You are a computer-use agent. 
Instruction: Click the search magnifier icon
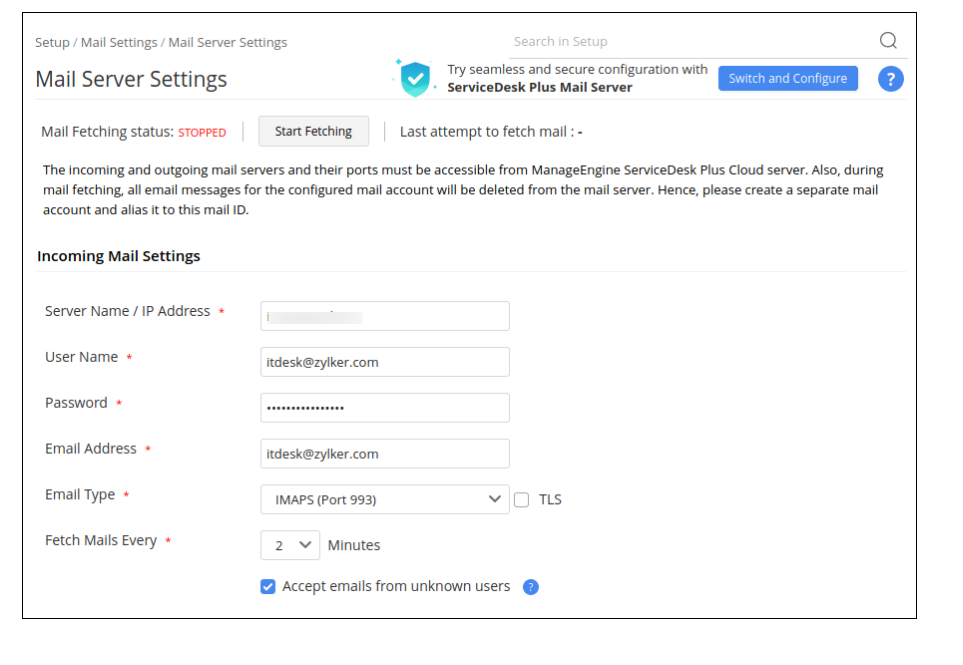pos(888,41)
